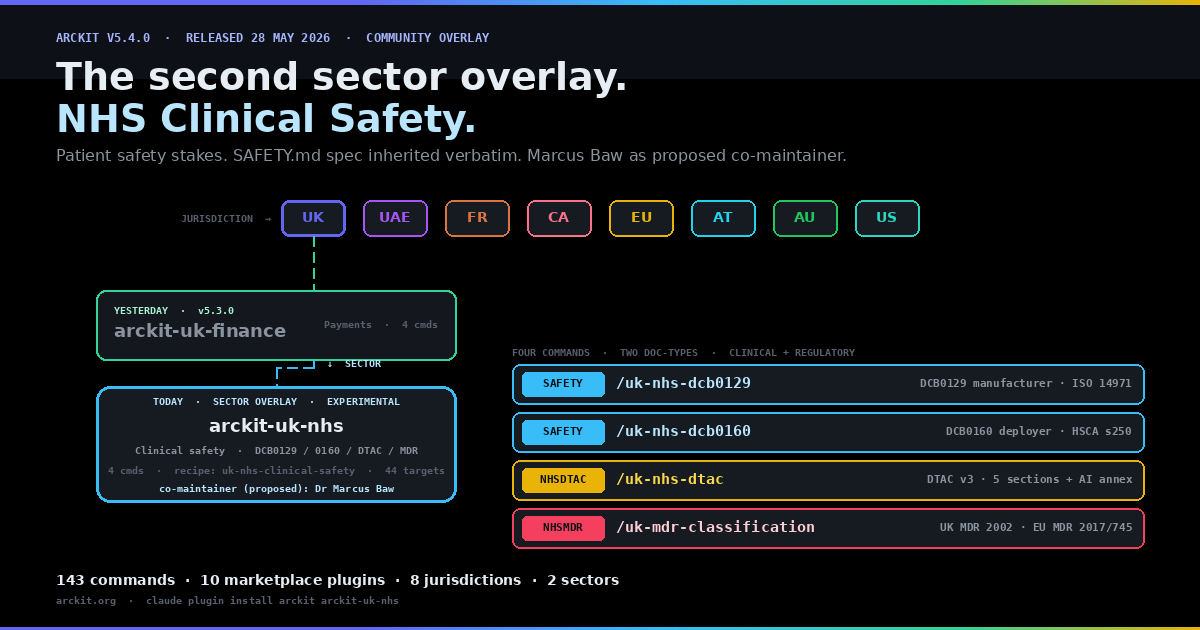Image resolution: width=1200 pixels, height=630 pixels.
Task: Select the UK jurisdiction chip
Action: (x=313, y=218)
